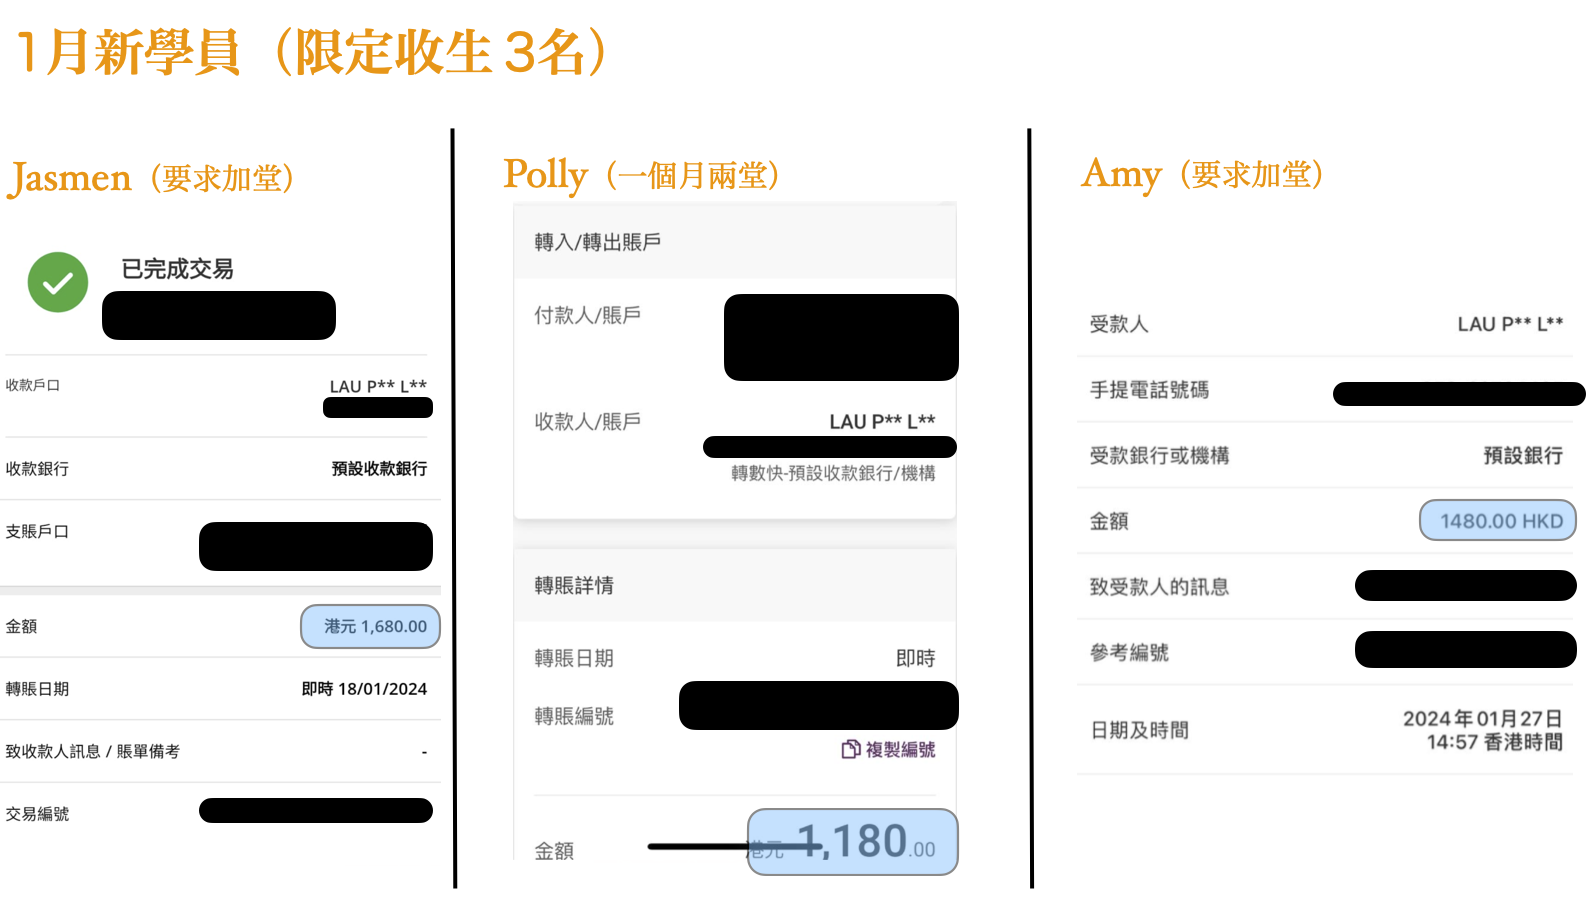
Task: Click the highlighted 1,180.00 amount box
Action: point(853,842)
